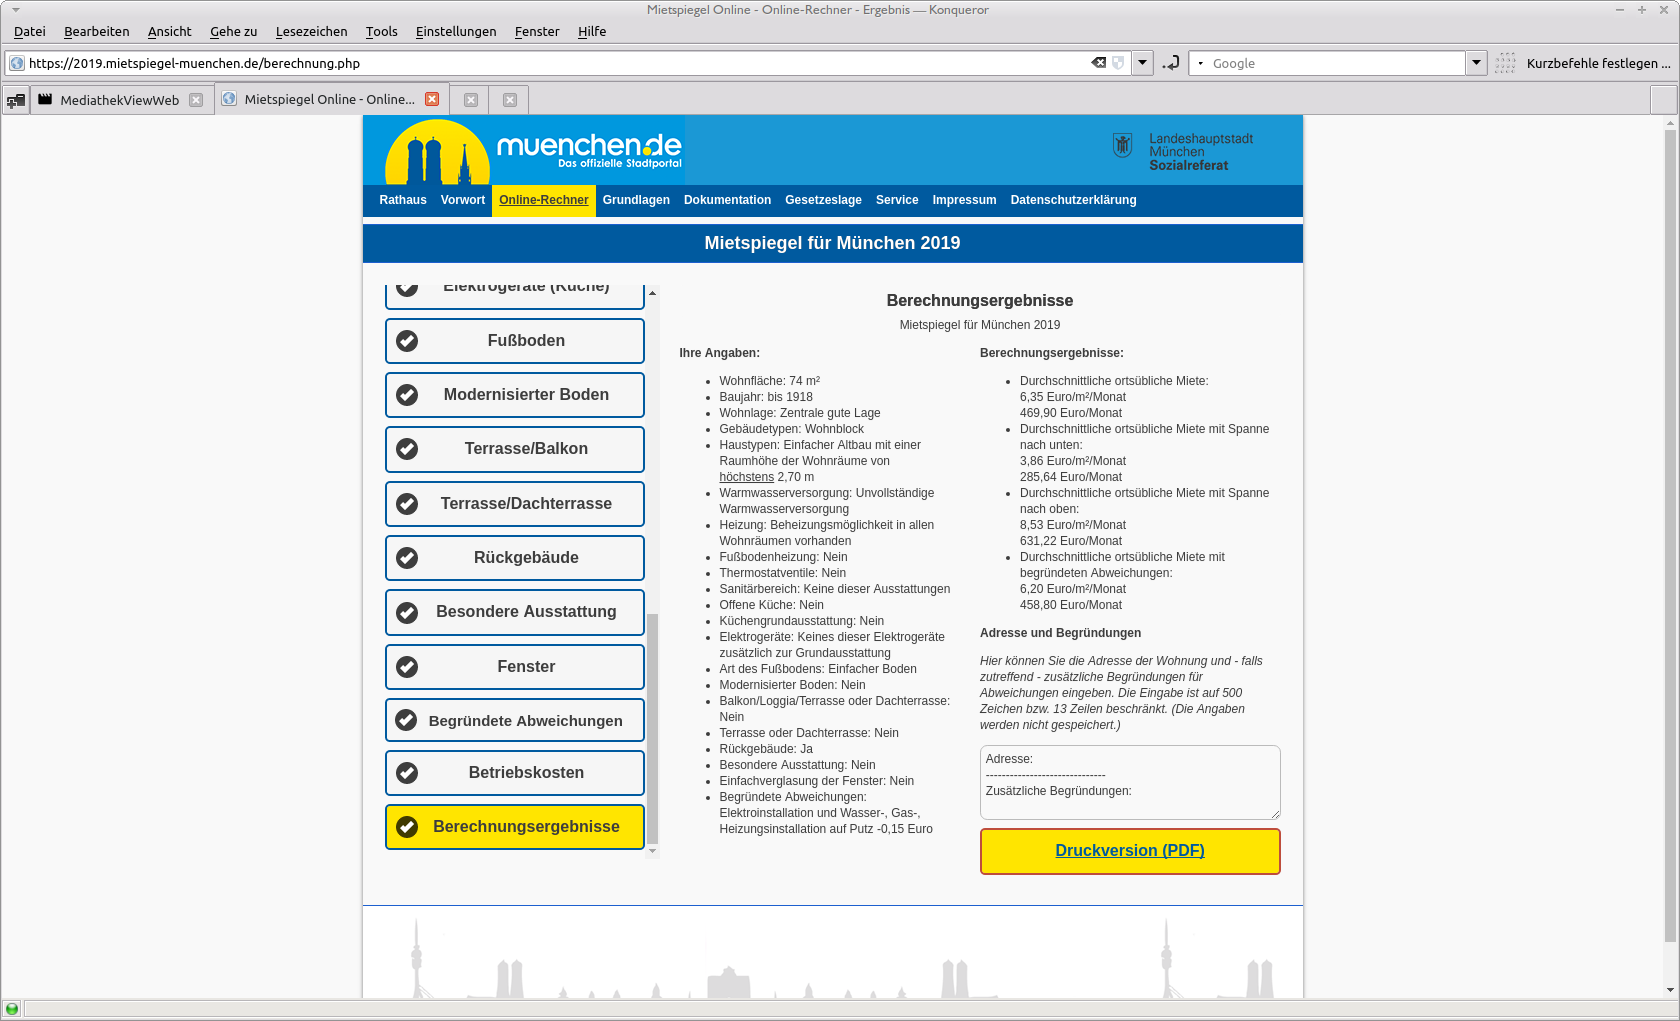This screenshot has height=1021, width=1680.
Task: Click the sidebar list scrollbar thumb
Action: tap(652, 729)
